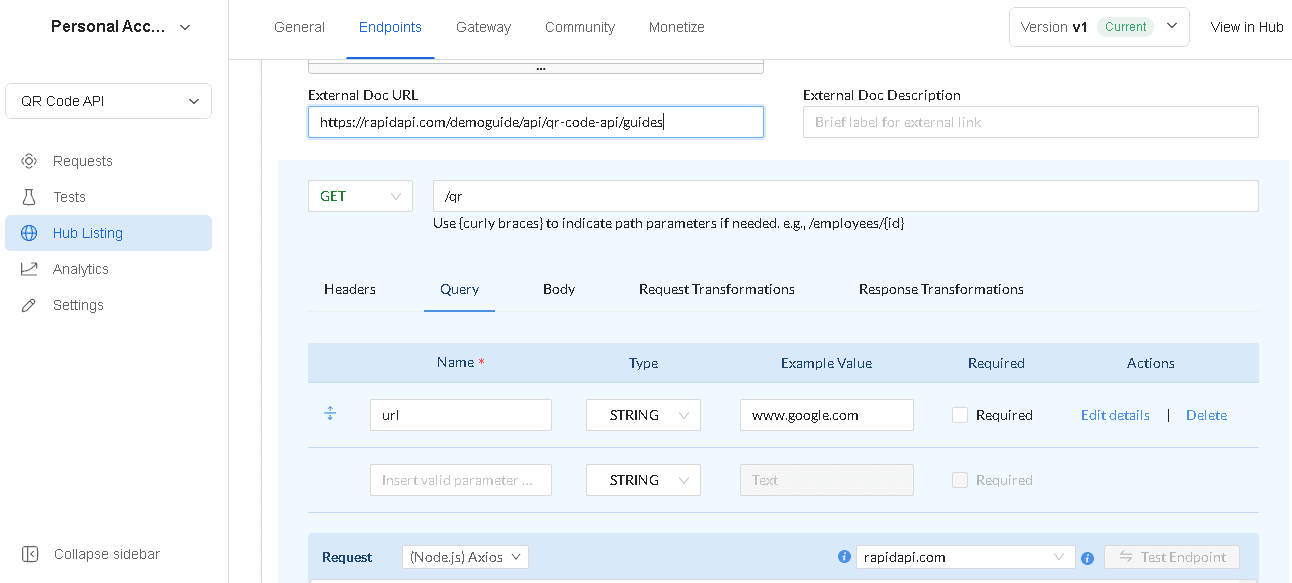Open the Community tab
The image size is (1292, 583).
pos(580,27)
